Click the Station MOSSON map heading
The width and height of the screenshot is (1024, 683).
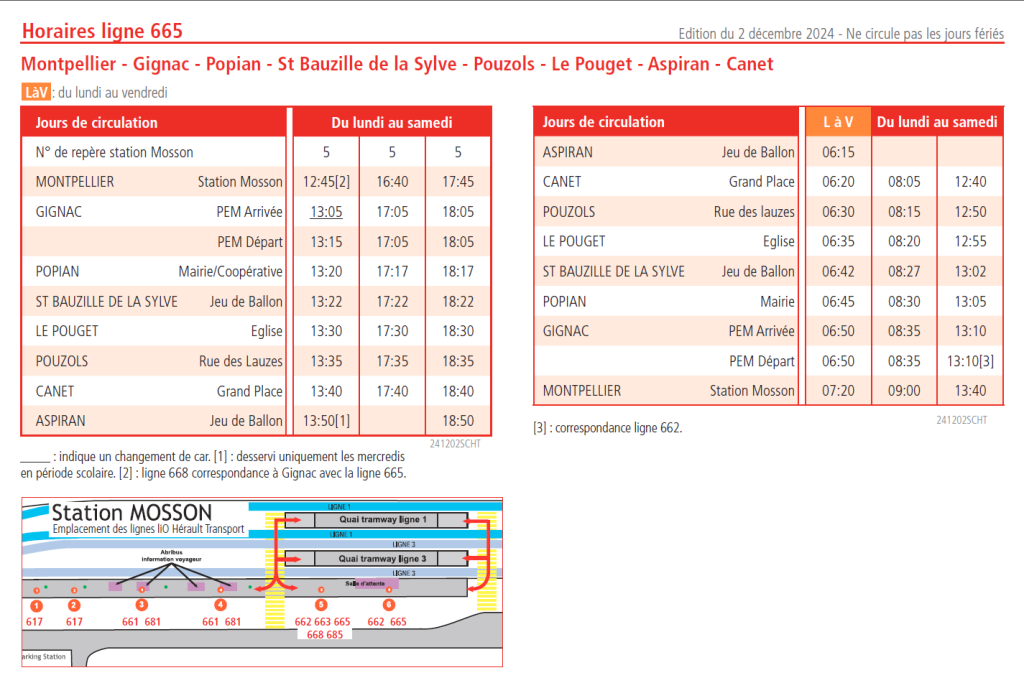click(132, 513)
